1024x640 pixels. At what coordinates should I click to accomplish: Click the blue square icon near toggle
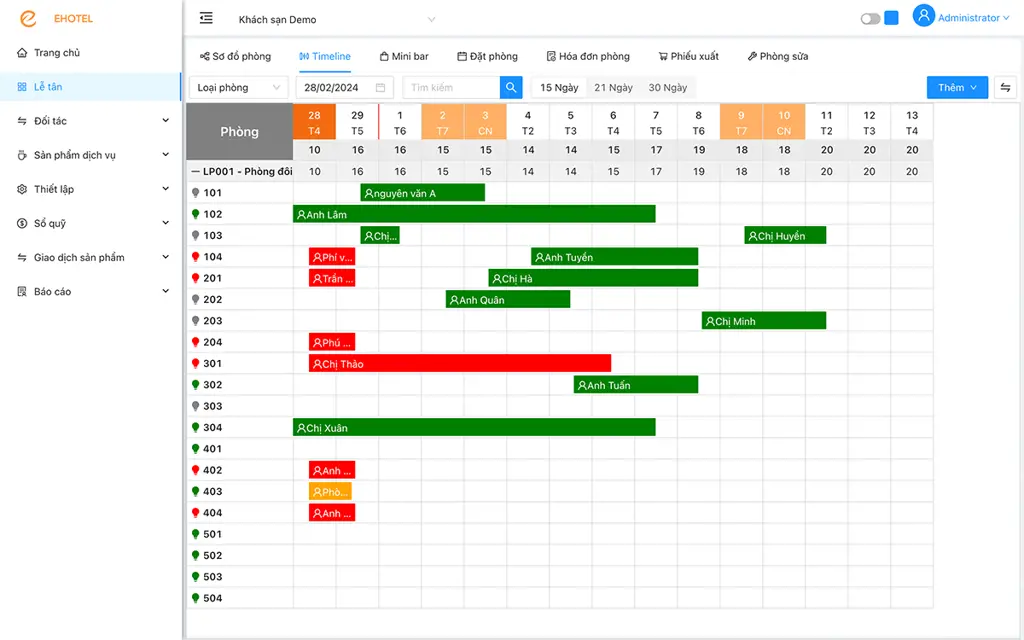coord(891,18)
